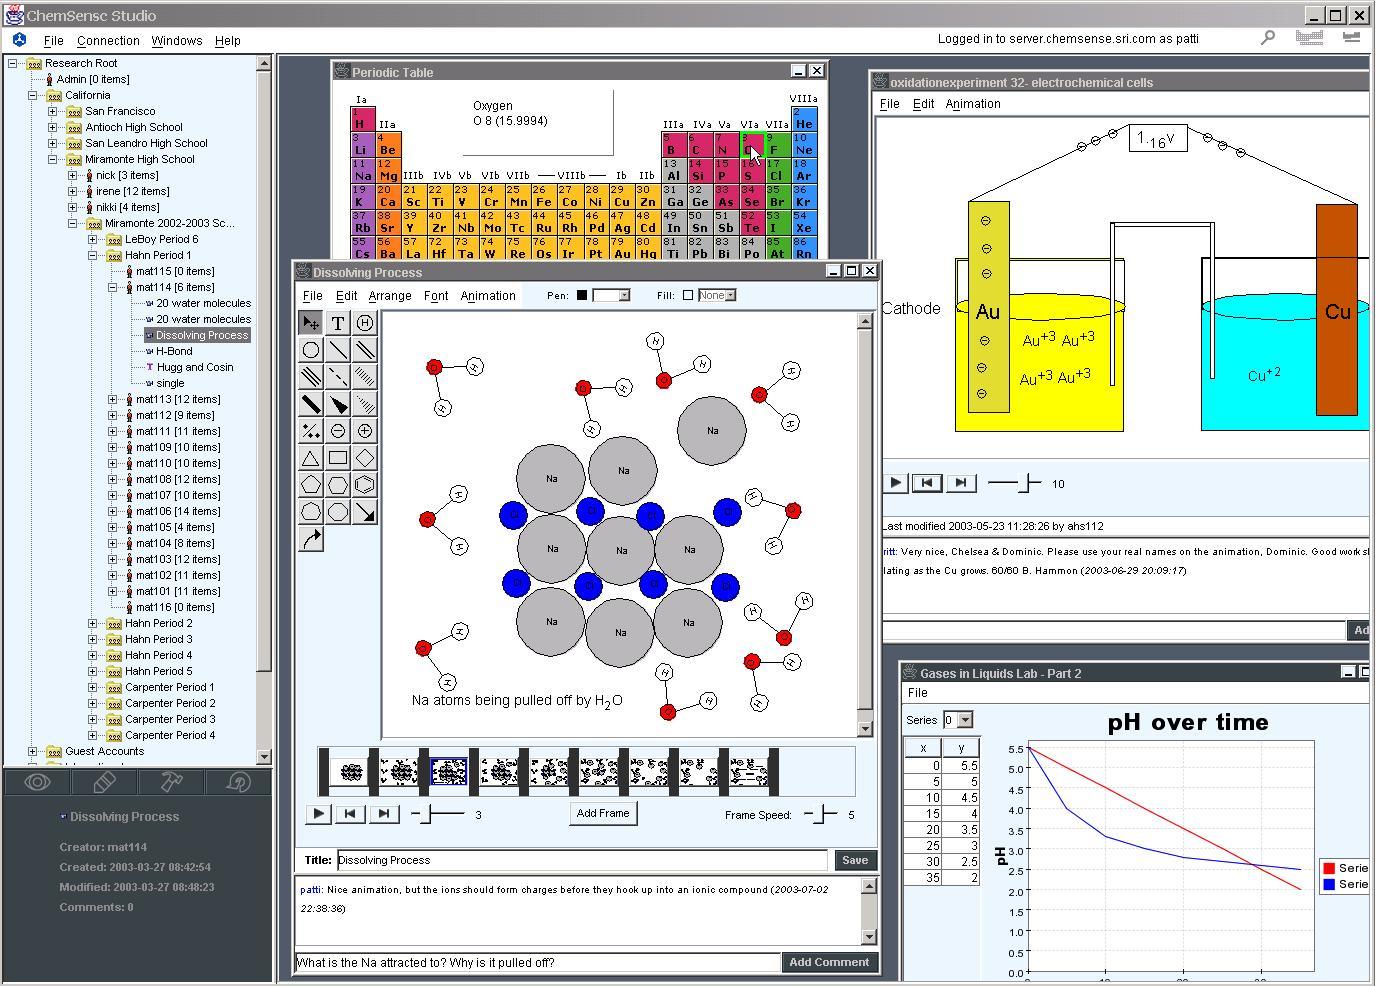Image resolution: width=1376 pixels, height=986 pixels.
Task: Select the arrow selection tool in Dissolving Process
Action: pos(311,322)
